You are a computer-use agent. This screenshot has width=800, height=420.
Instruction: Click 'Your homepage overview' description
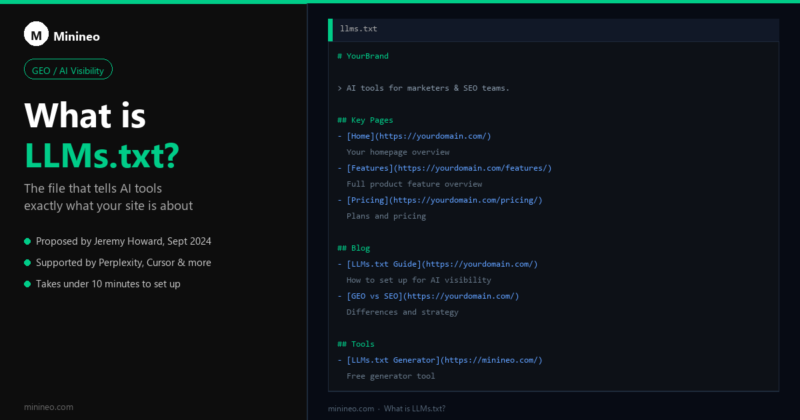click(x=398, y=152)
